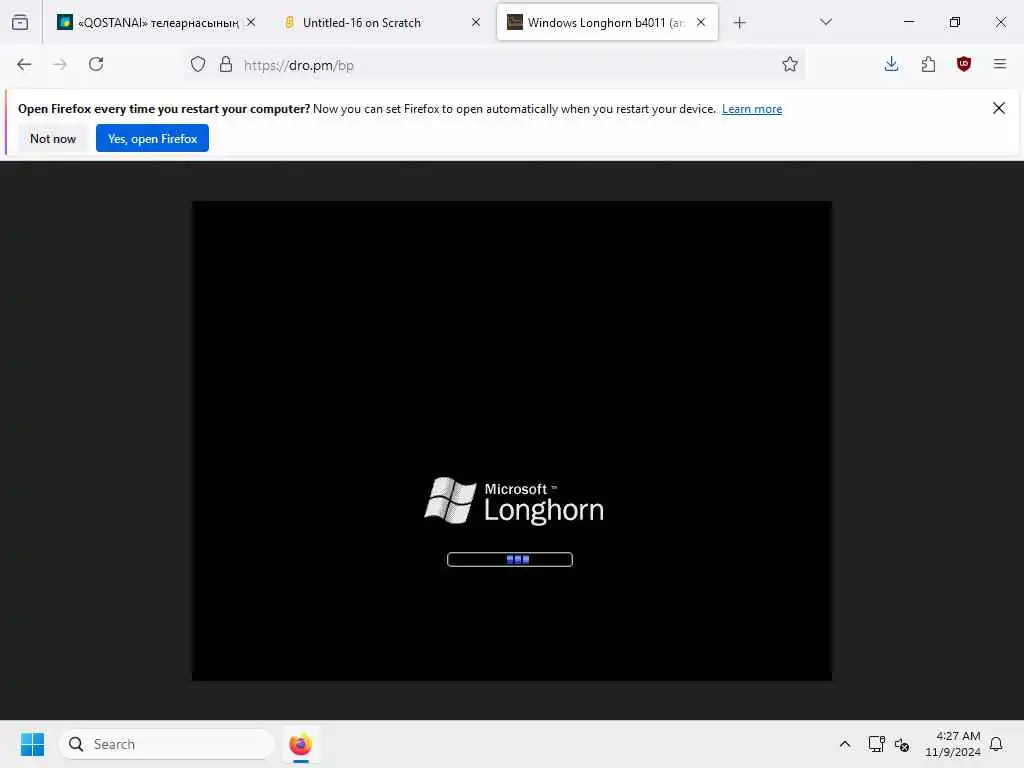Viewport: 1024px width, 768px height.
Task: Click the taskbar Search box
Action: [167, 744]
